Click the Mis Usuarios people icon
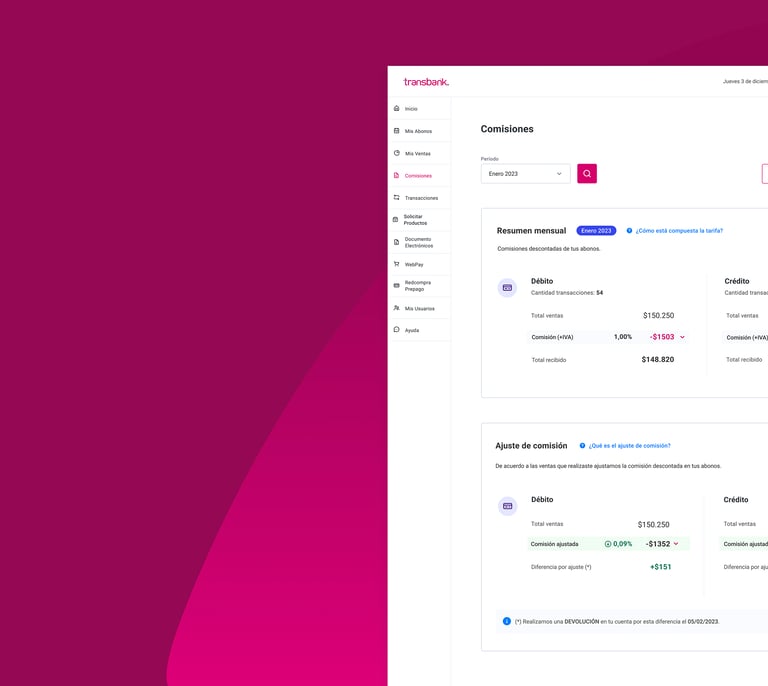 [396, 308]
